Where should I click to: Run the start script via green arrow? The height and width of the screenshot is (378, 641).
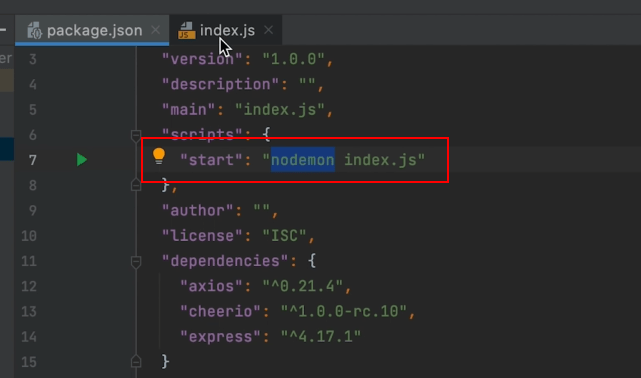pos(82,160)
